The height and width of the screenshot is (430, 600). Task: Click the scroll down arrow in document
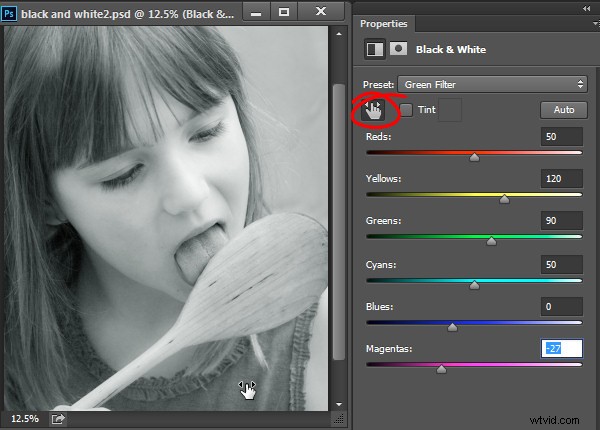(x=339, y=404)
